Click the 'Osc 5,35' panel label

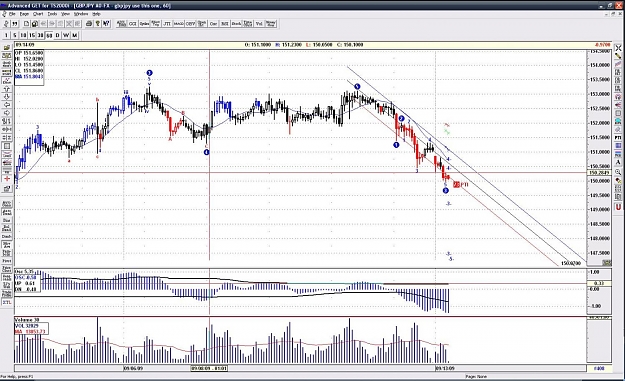24,271
